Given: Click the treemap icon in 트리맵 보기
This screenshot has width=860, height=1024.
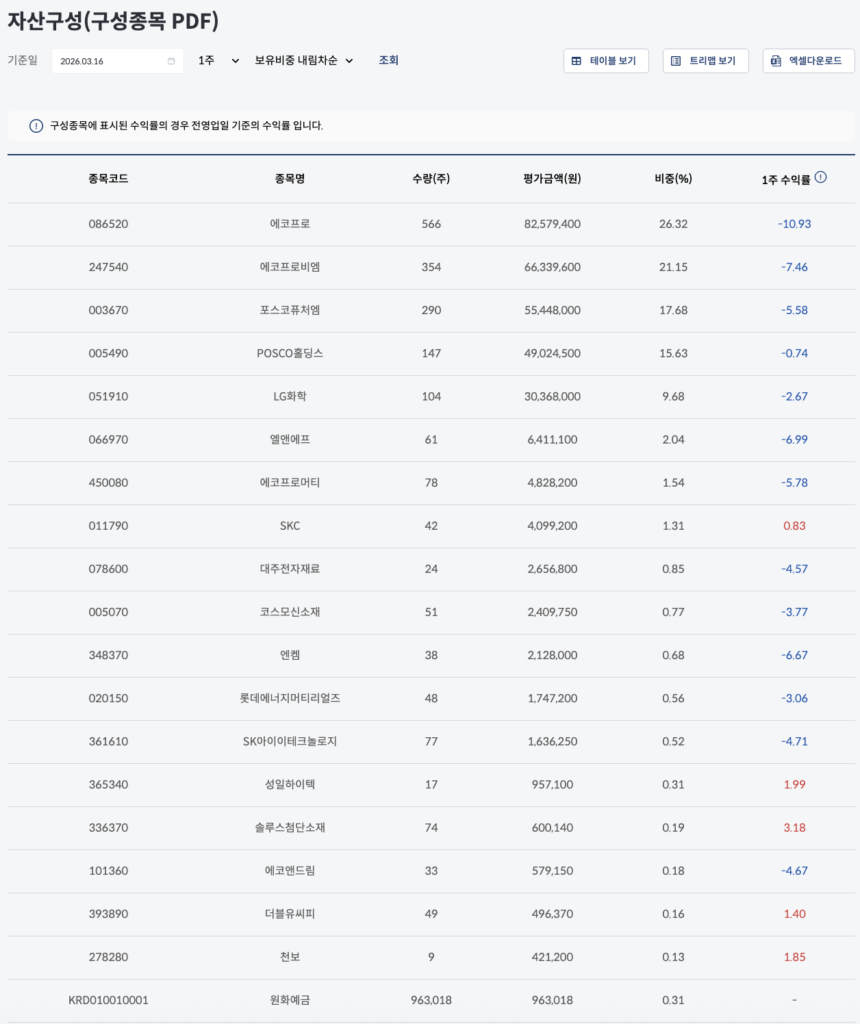Looking at the screenshot, I should (676, 61).
